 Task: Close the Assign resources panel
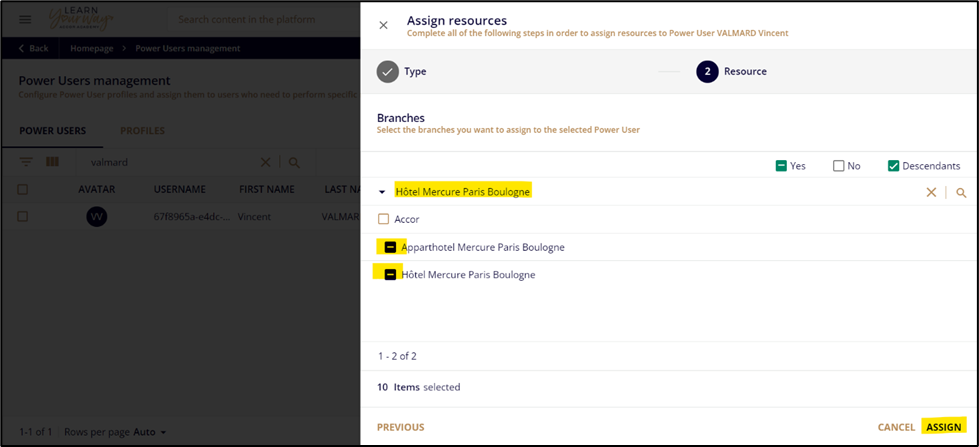point(383,25)
